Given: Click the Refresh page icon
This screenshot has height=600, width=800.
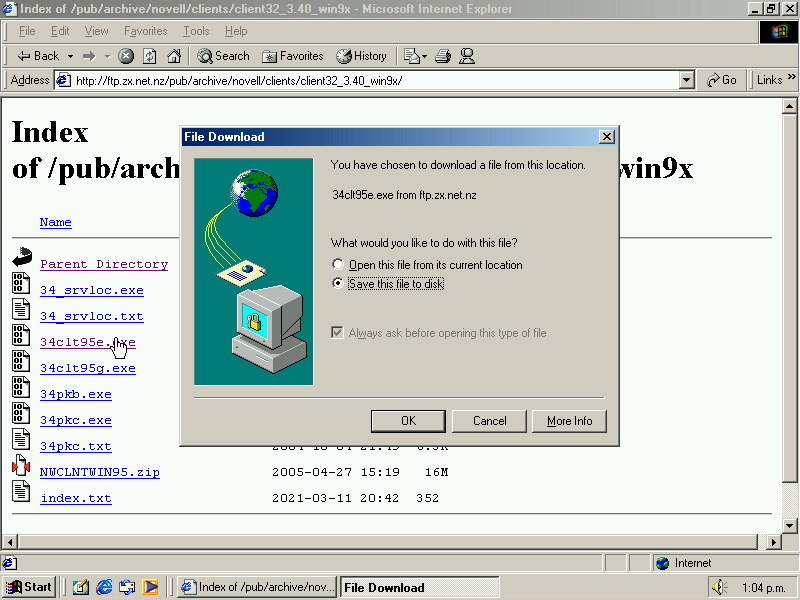Looking at the screenshot, I should (149, 56).
